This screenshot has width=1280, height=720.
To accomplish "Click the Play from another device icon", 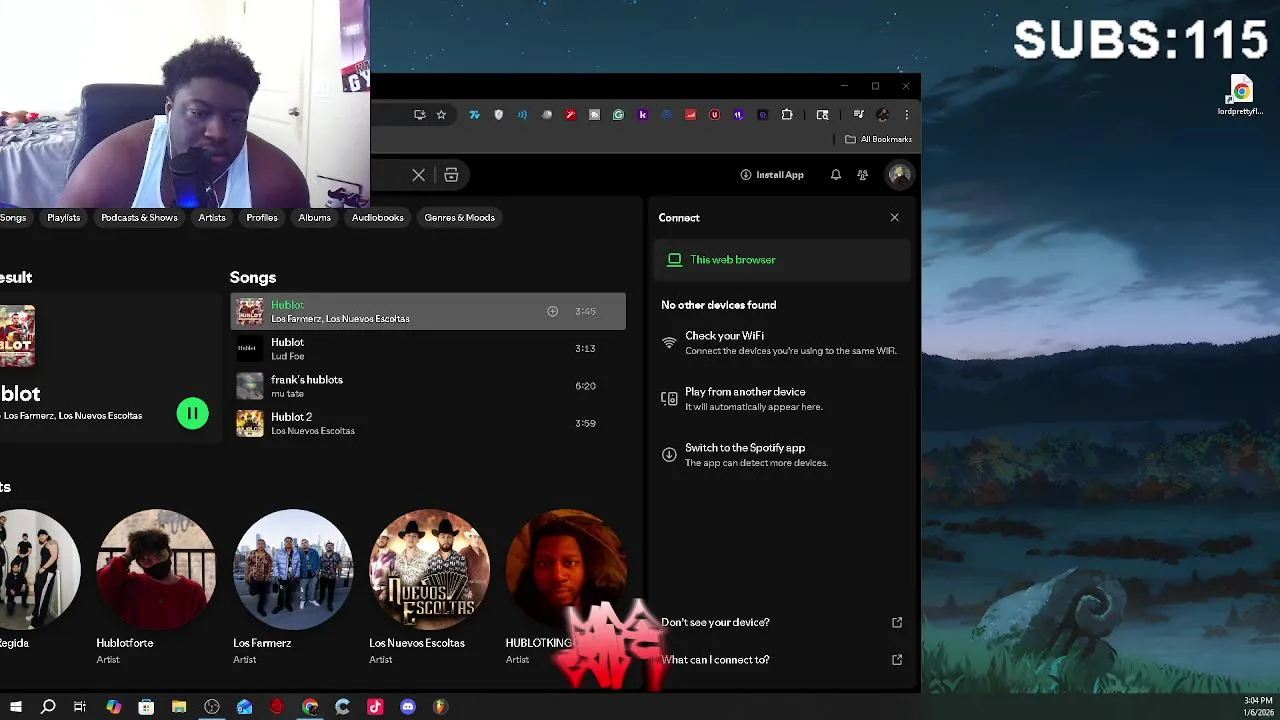I will tap(669, 399).
